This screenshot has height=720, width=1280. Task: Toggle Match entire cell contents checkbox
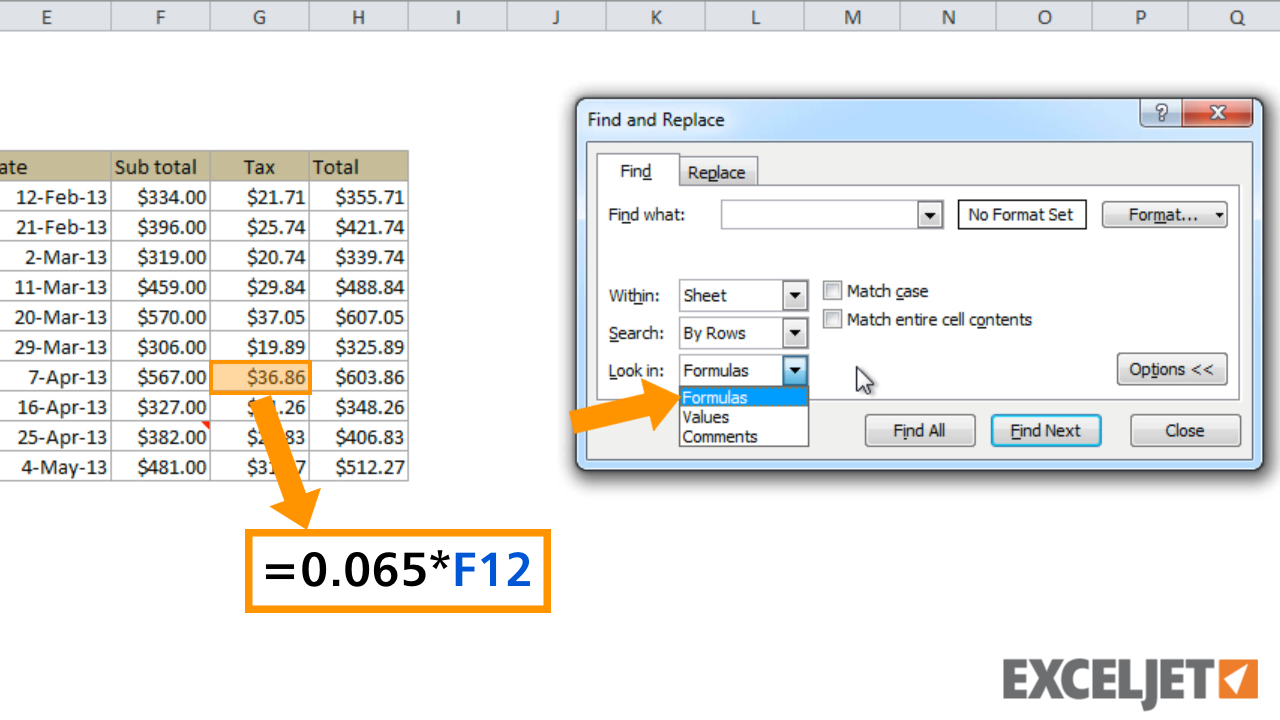point(832,320)
